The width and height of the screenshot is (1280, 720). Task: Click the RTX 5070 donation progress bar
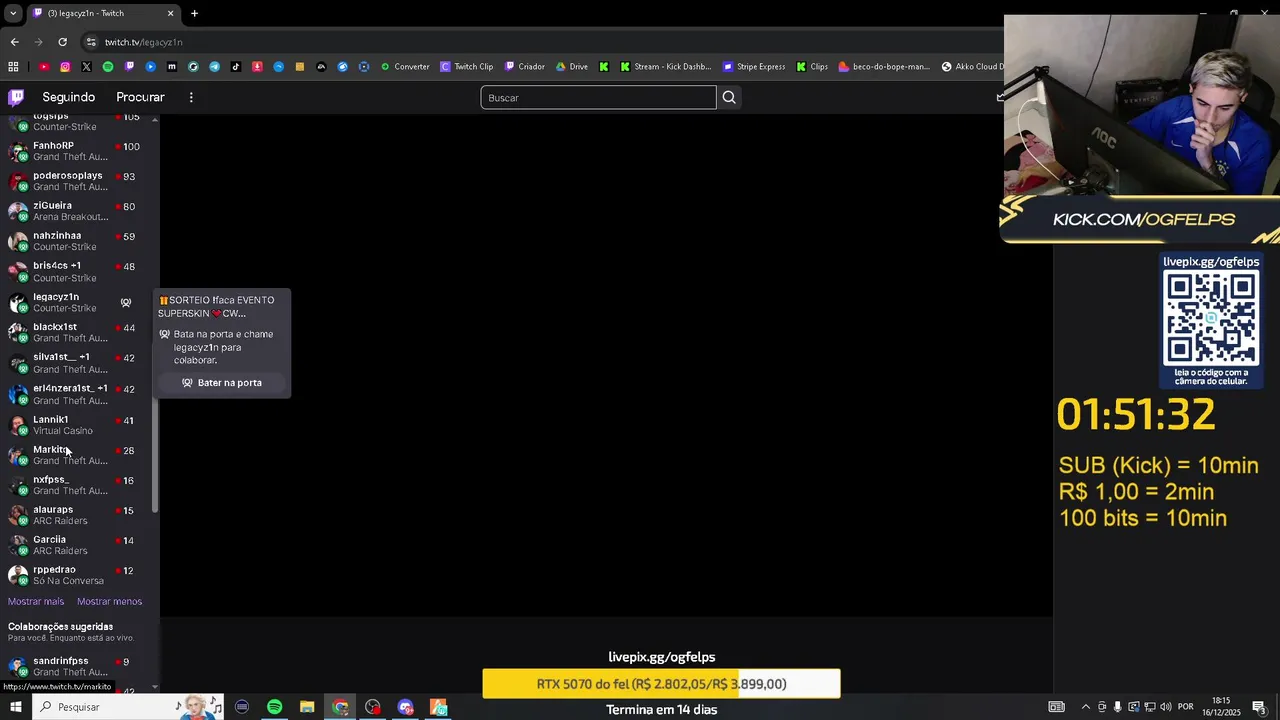click(x=661, y=684)
